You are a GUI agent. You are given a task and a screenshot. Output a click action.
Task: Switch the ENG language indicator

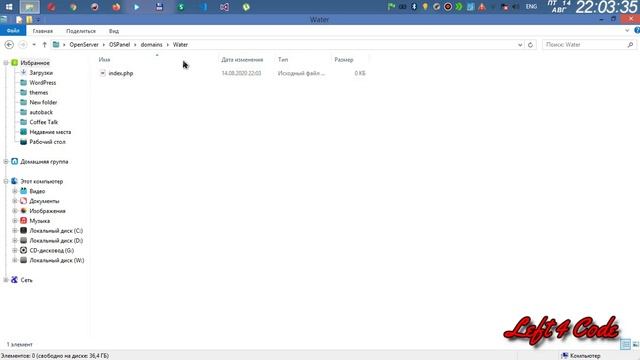[531, 7]
